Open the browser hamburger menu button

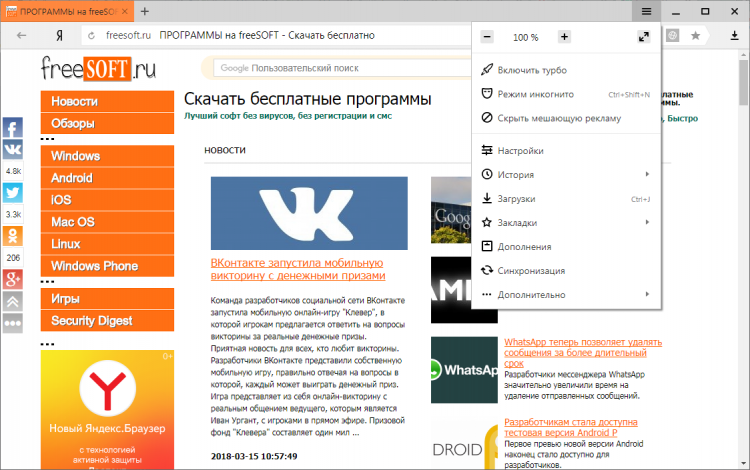646,11
